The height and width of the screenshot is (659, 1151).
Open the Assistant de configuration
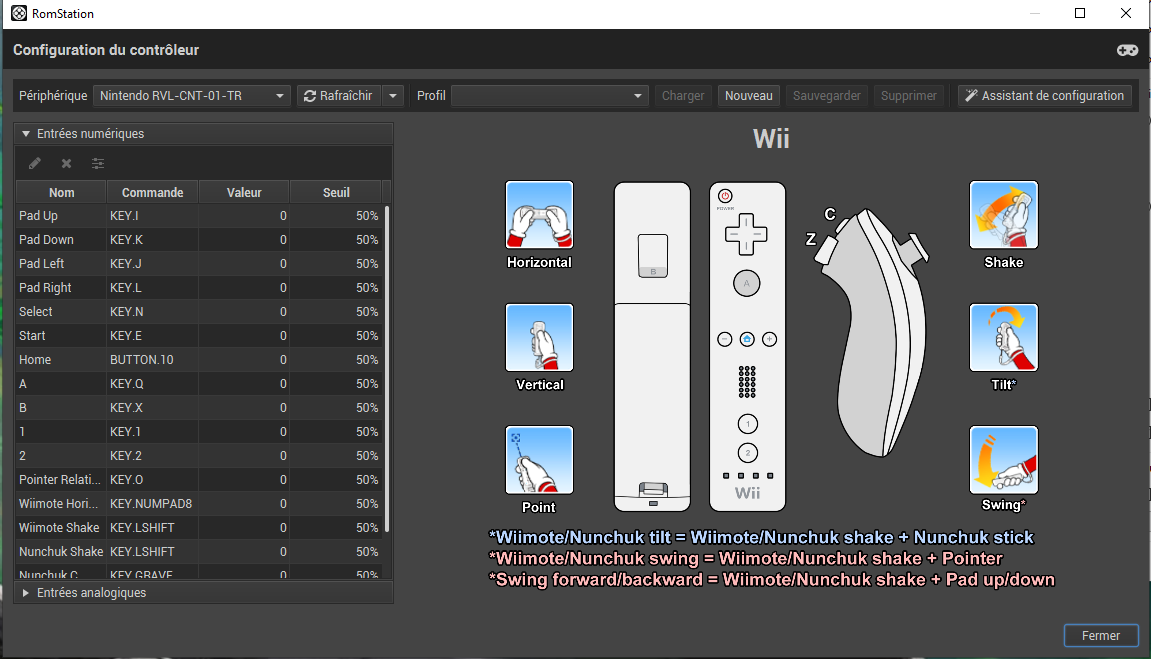pyautogui.click(x=1045, y=95)
